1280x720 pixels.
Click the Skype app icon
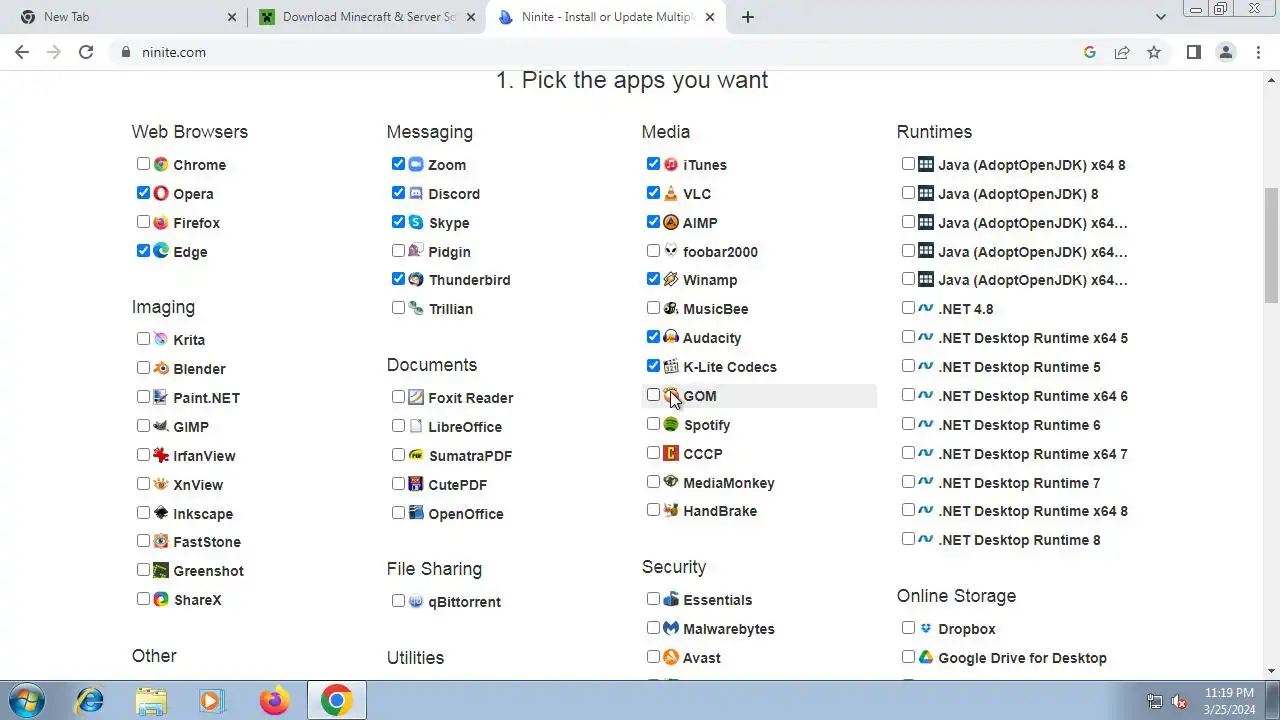click(x=416, y=222)
